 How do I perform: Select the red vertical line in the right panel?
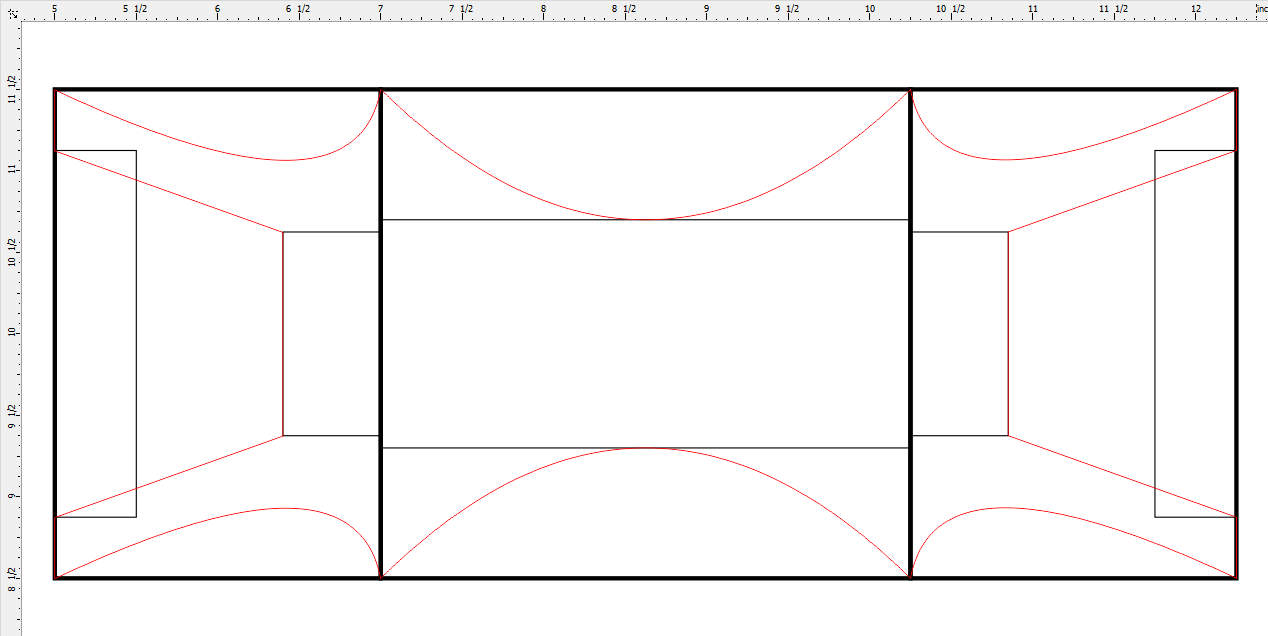click(1008, 334)
